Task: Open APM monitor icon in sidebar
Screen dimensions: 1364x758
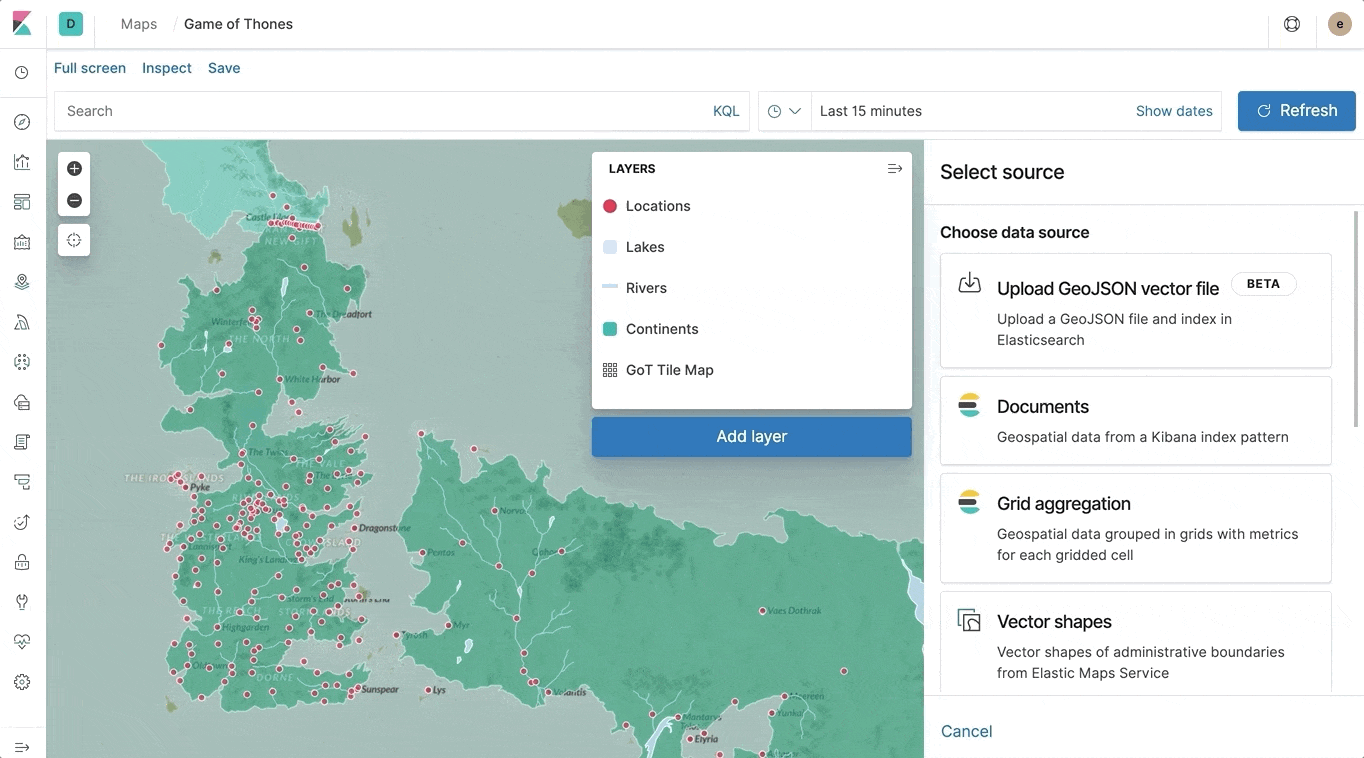Action: click(22, 482)
